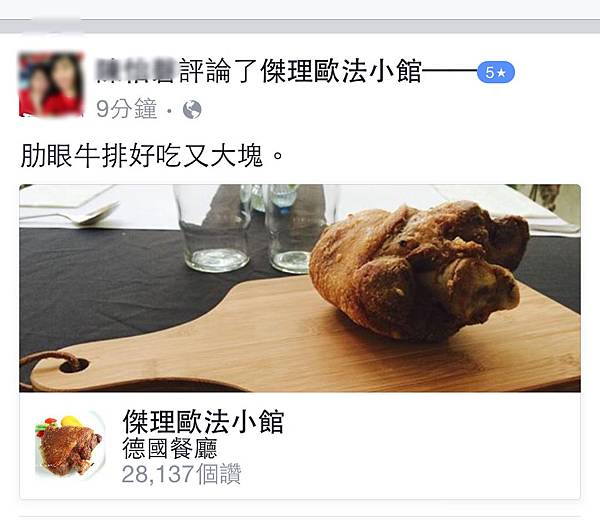The width and height of the screenshot is (600, 532).
Task: Click the gray bar at page top
Action: coord(300,26)
